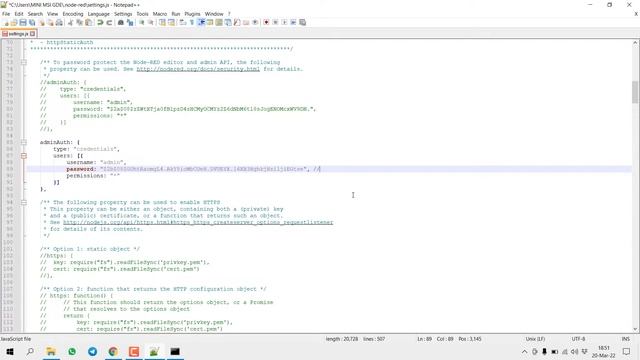640x360 pixels.
Task: Click the scrollbar up arrow
Action: pyautogui.click(x=635, y=42)
